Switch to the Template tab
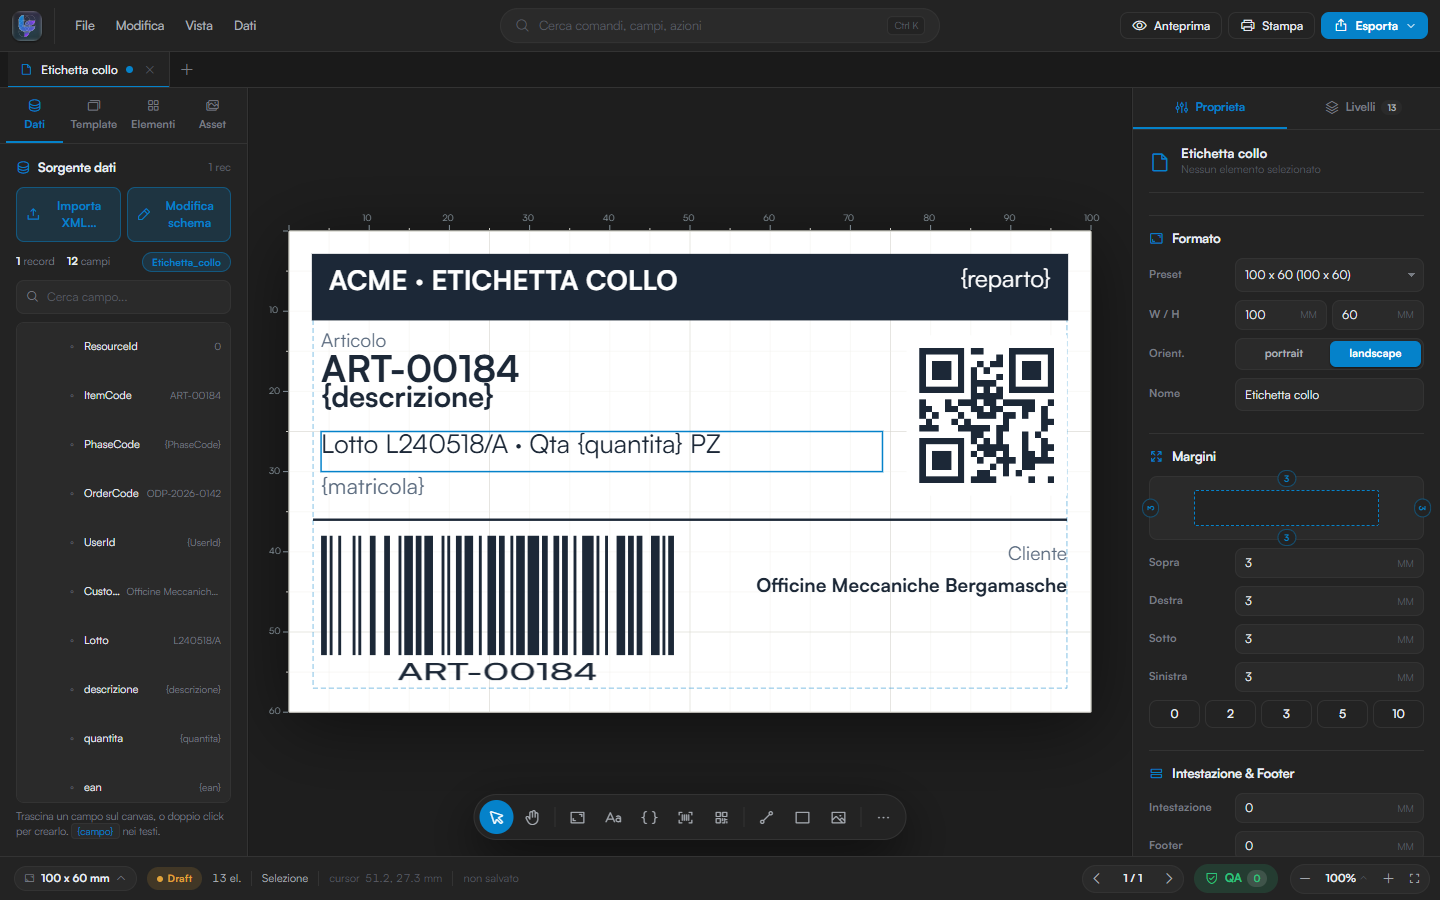The width and height of the screenshot is (1440, 900). (94, 114)
